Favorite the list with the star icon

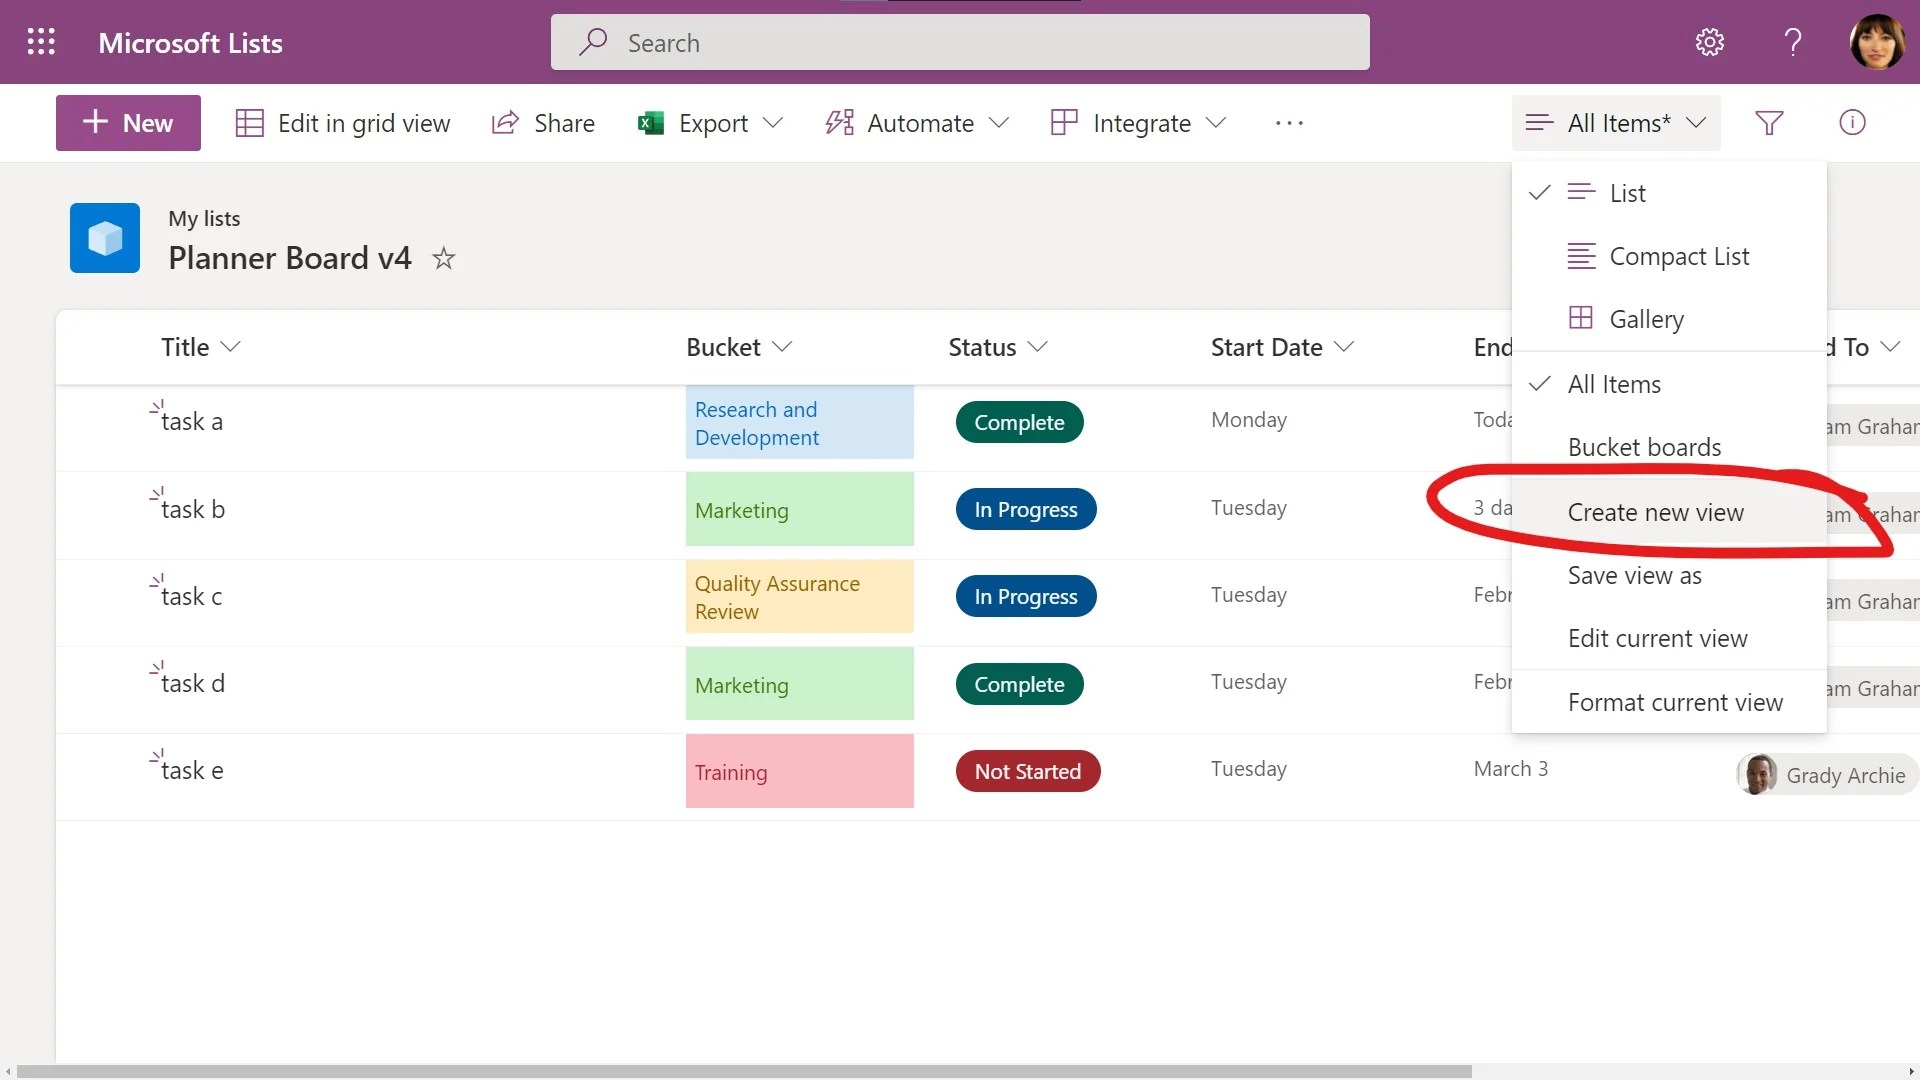[x=443, y=259]
